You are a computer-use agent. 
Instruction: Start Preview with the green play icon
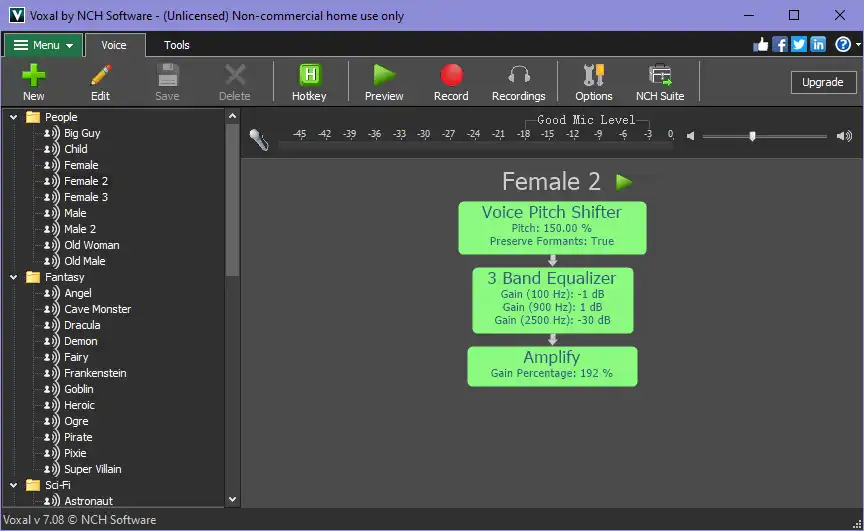click(x=384, y=75)
